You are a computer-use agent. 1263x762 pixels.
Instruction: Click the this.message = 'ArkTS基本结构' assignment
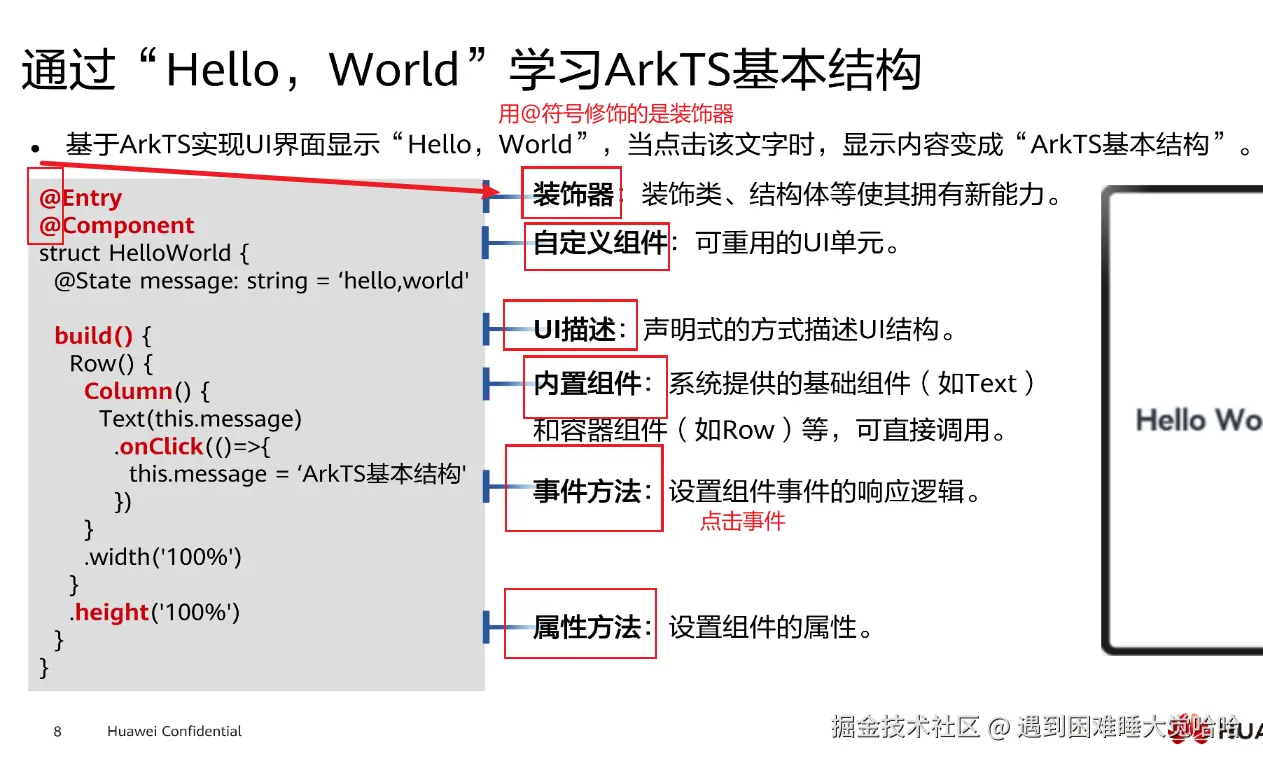(298, 474)
